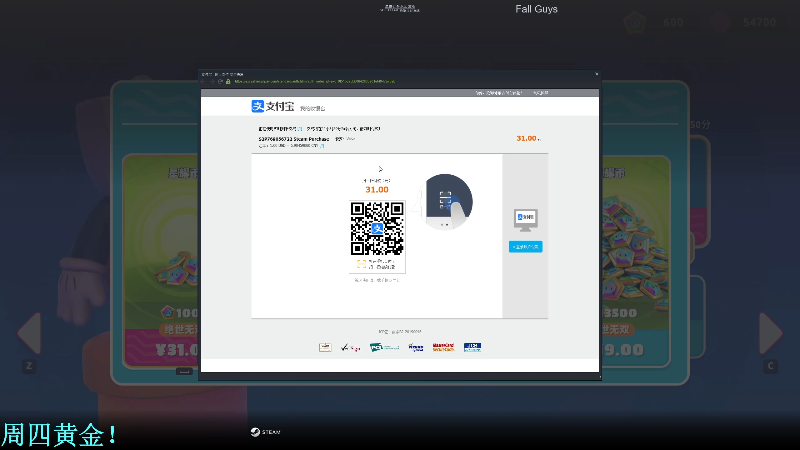Click the computer monitor Alipay icon
The image size is (800, 450).
pos(526,220)
